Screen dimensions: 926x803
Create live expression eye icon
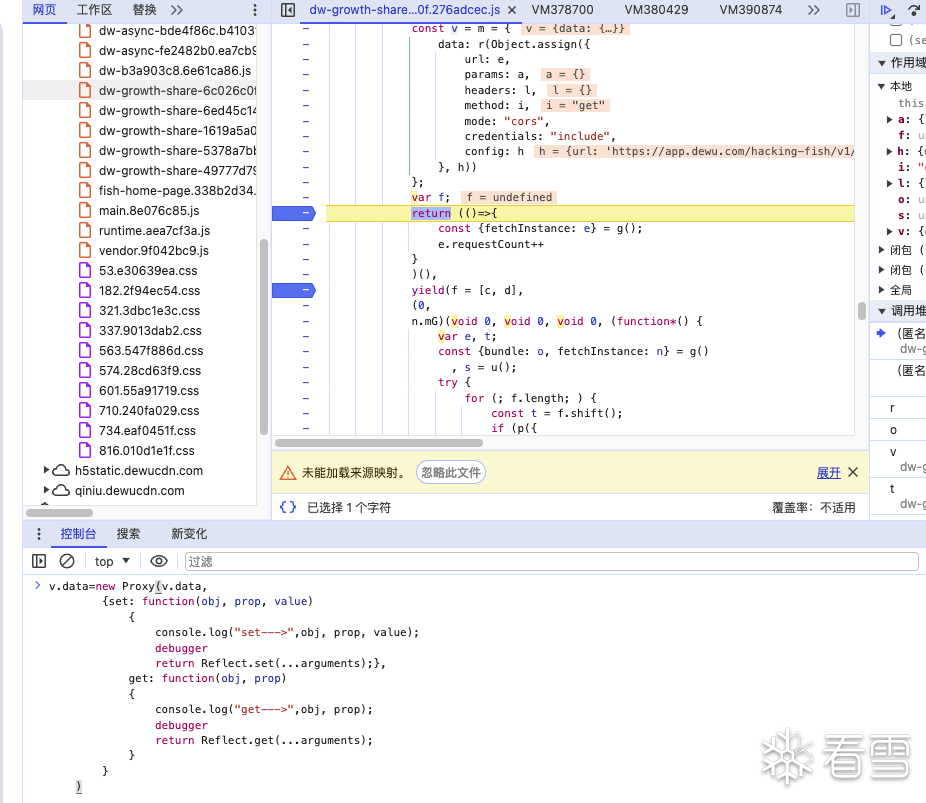click(x=159, y=561)
